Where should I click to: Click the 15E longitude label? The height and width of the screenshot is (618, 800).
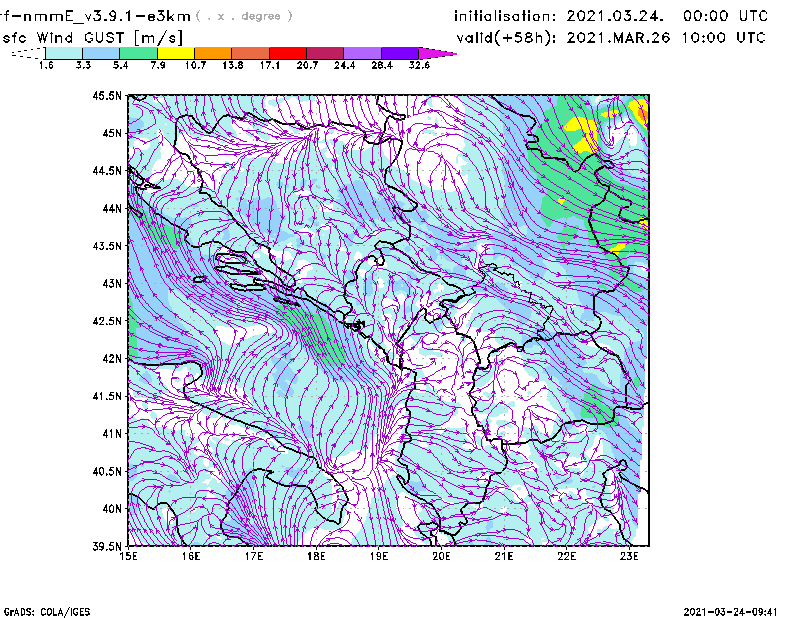pos(128,556)
